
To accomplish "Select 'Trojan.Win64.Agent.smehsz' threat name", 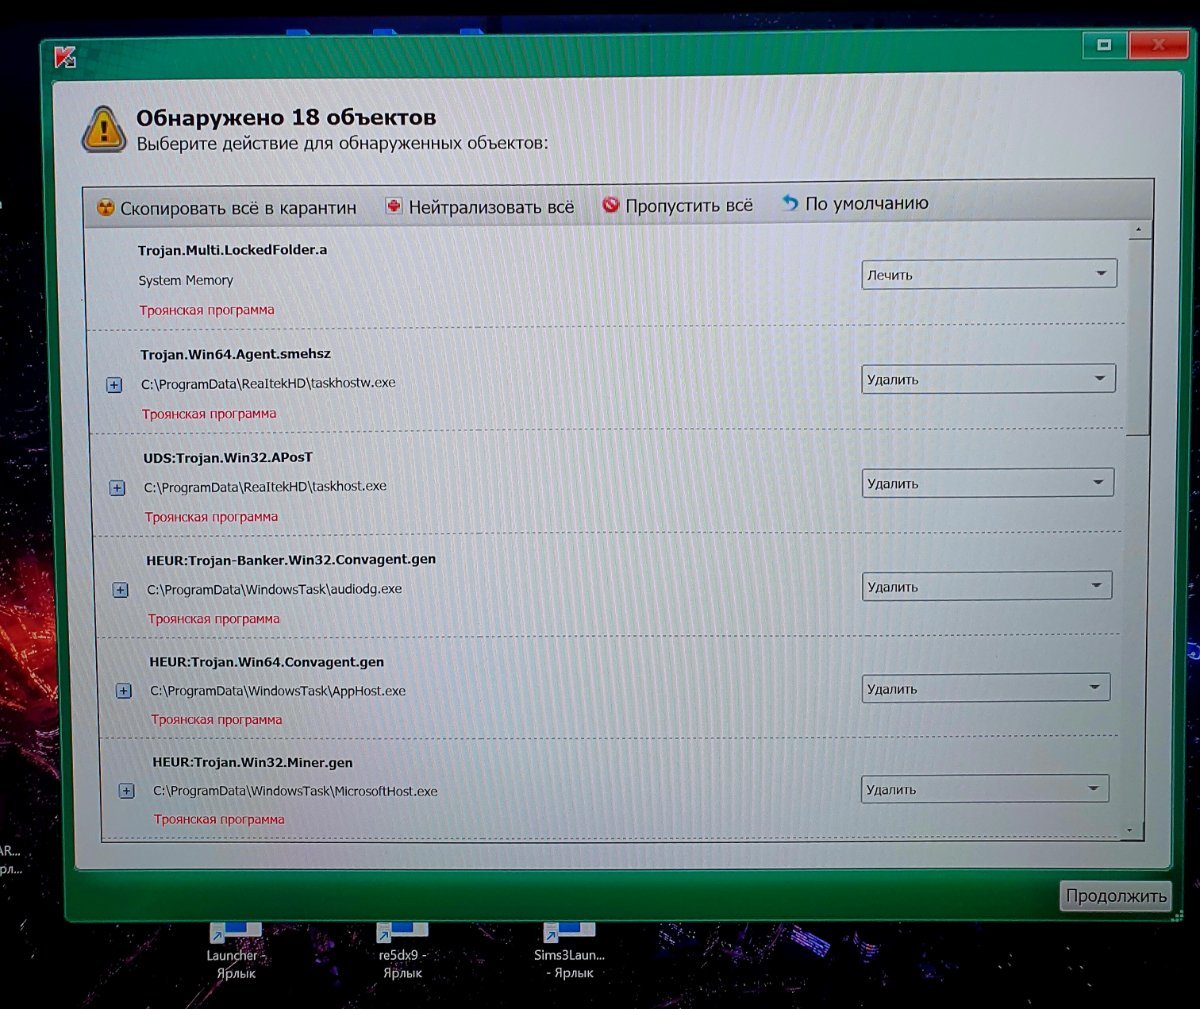I will [236, 354].
